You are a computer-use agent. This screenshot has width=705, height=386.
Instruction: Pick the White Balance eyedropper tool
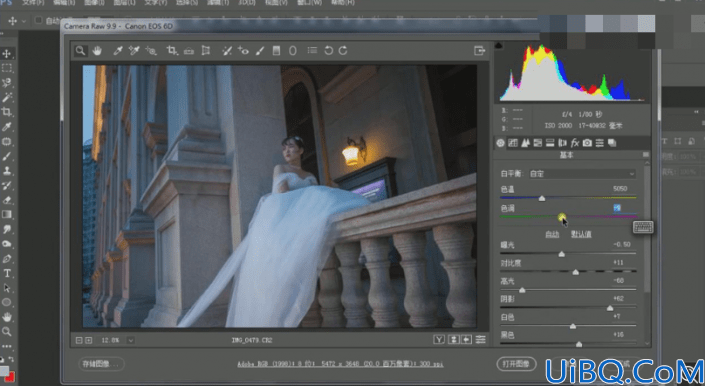(x=117, y=51)
